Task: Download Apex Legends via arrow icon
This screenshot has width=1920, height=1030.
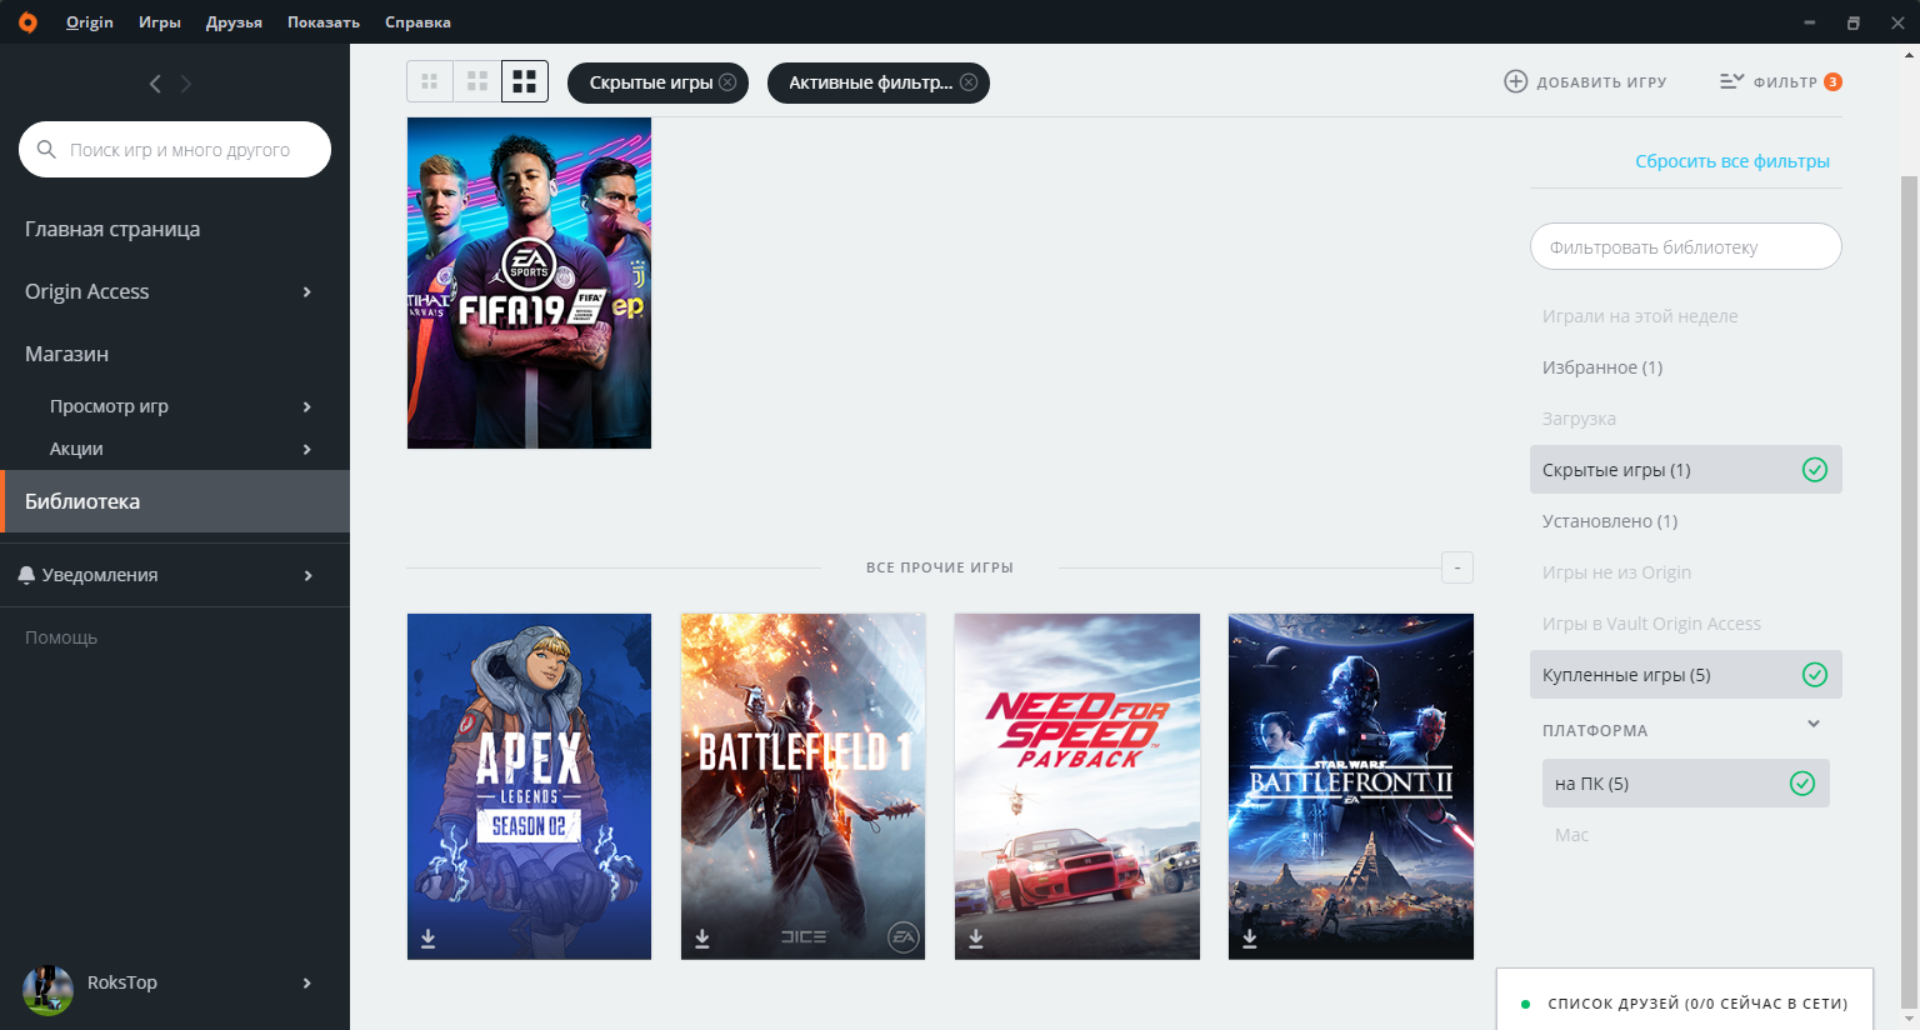Action: pyautogui.click(x=428, y=938)
